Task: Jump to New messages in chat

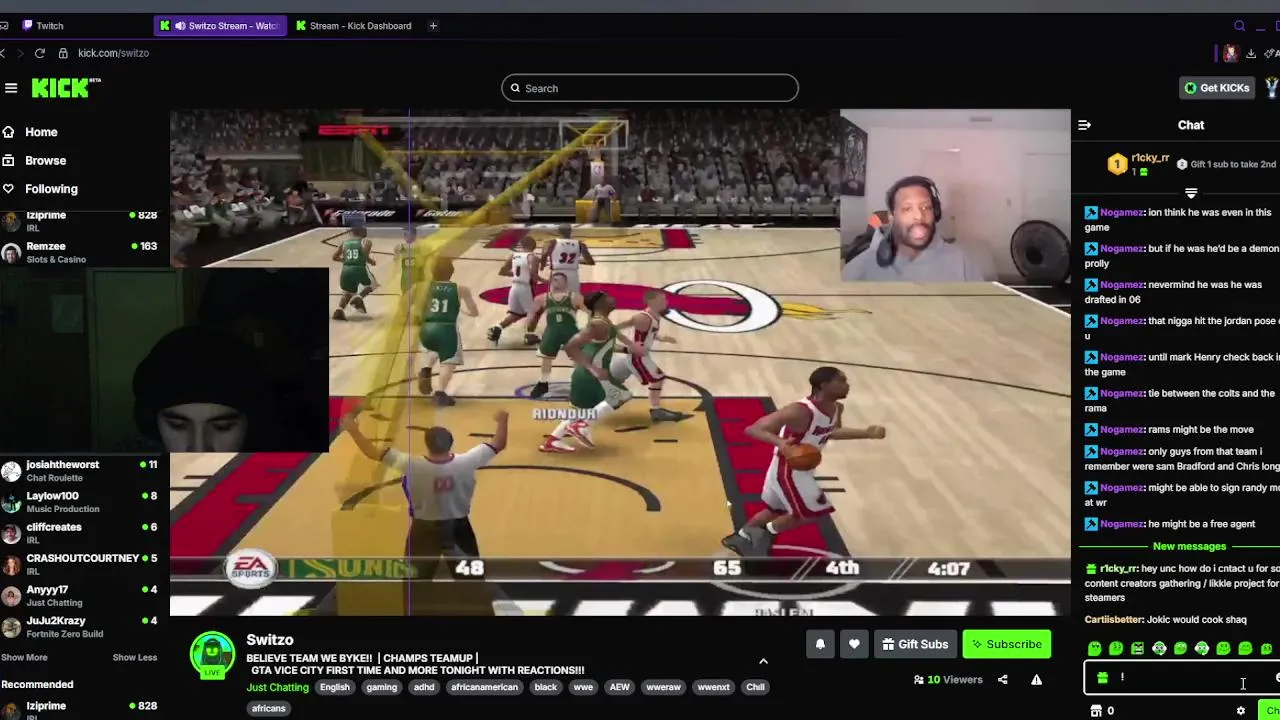Action: click(x=1189, y=547)
